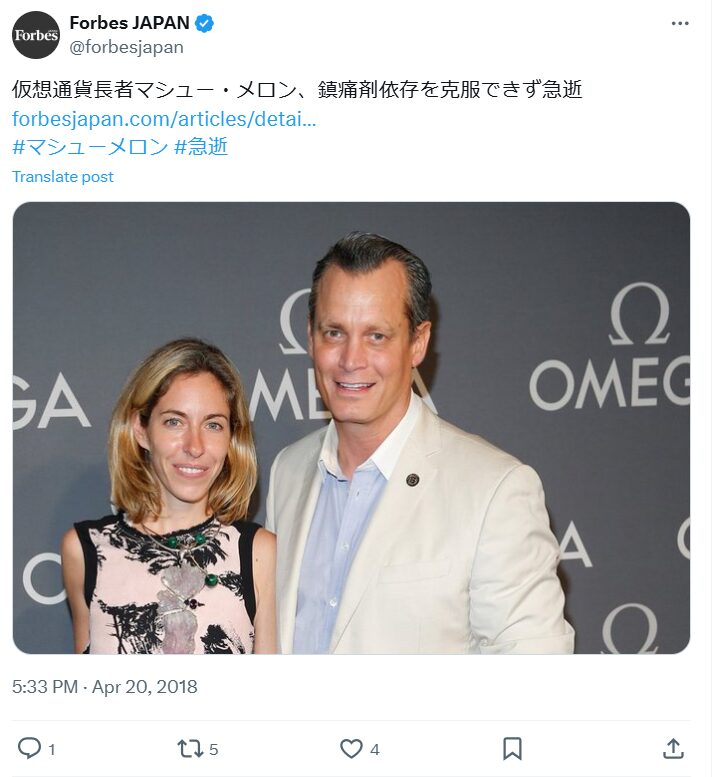The width and height of the screenshot is (714, 777).
Task: Click the Forbes JAPAN display name
Action: pyautogui.click(x=129, y=23)
